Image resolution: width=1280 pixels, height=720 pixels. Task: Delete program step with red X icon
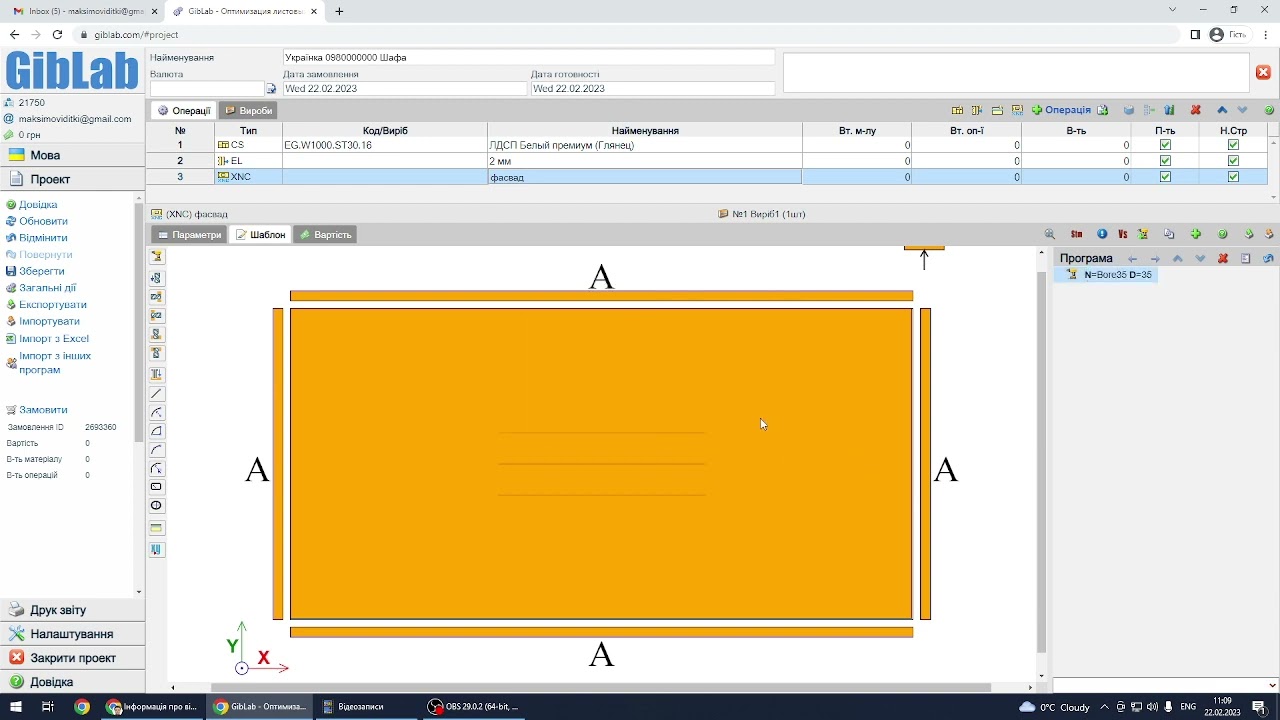pos(1223,258)
